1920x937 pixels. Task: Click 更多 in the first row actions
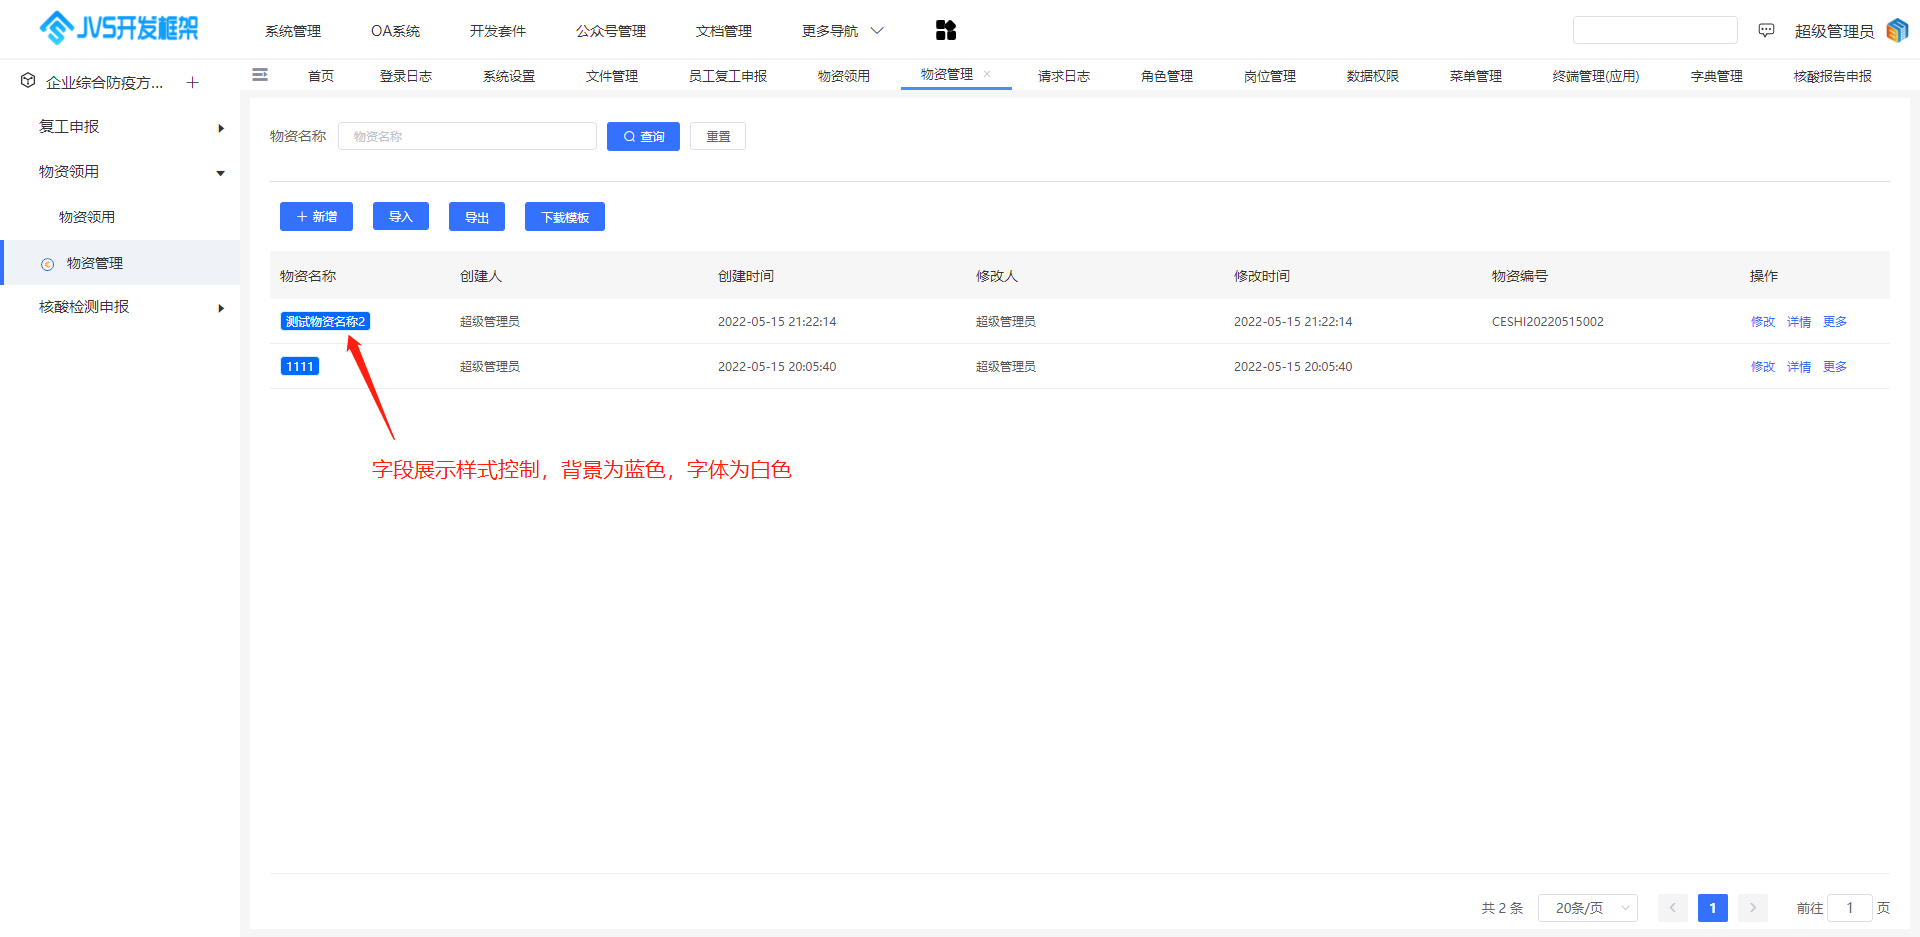point(1835,321)
